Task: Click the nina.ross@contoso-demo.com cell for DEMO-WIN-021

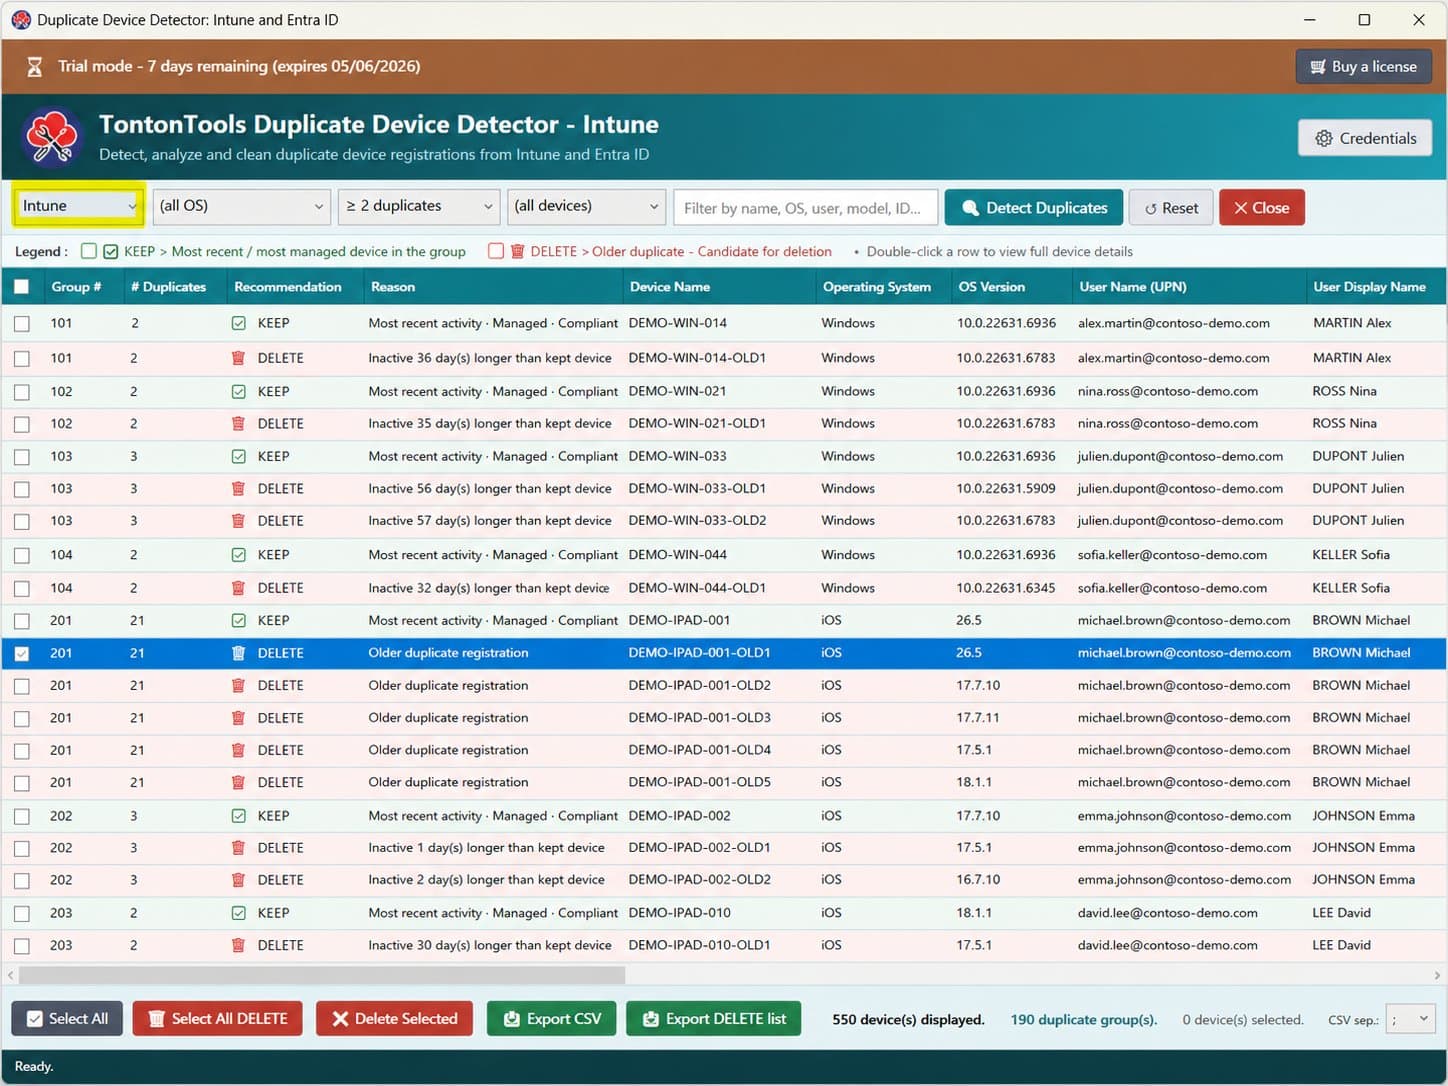Action: pos(1168,391)
